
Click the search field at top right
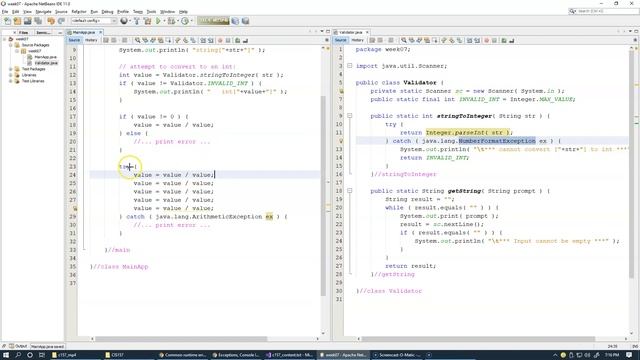click(x=604, y=11)
